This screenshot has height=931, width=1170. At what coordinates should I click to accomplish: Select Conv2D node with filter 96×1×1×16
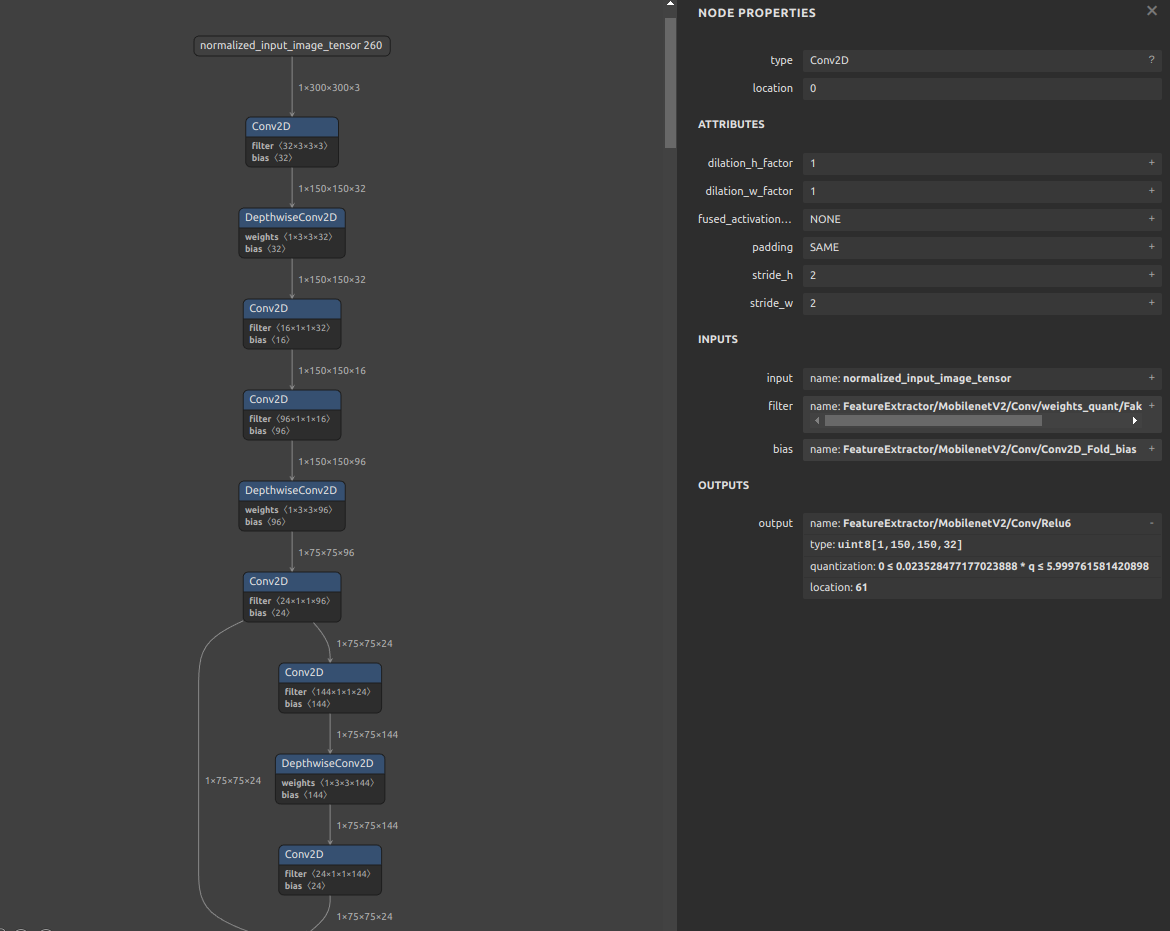[292, 400]
